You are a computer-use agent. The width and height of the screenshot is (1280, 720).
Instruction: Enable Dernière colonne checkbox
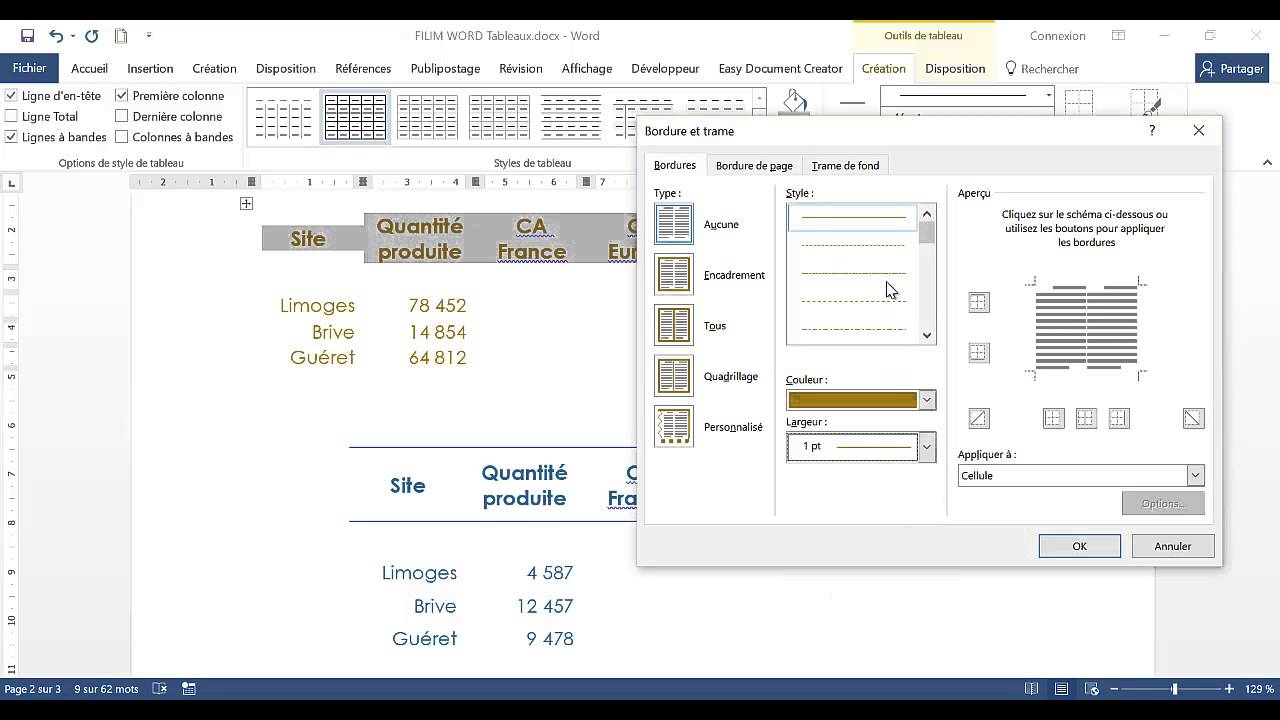(x=122, y=116)
